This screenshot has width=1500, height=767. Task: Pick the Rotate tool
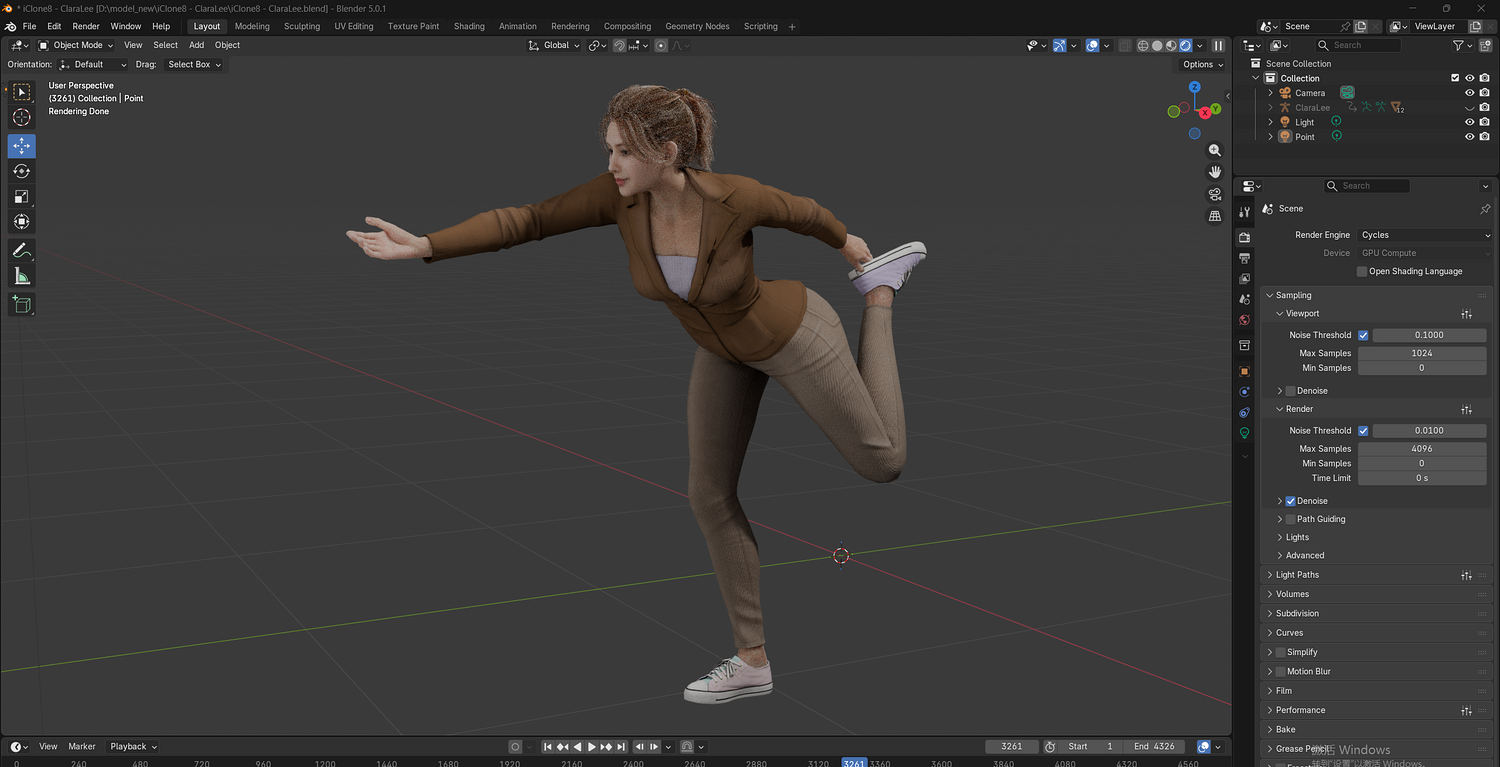pos(21,171)
